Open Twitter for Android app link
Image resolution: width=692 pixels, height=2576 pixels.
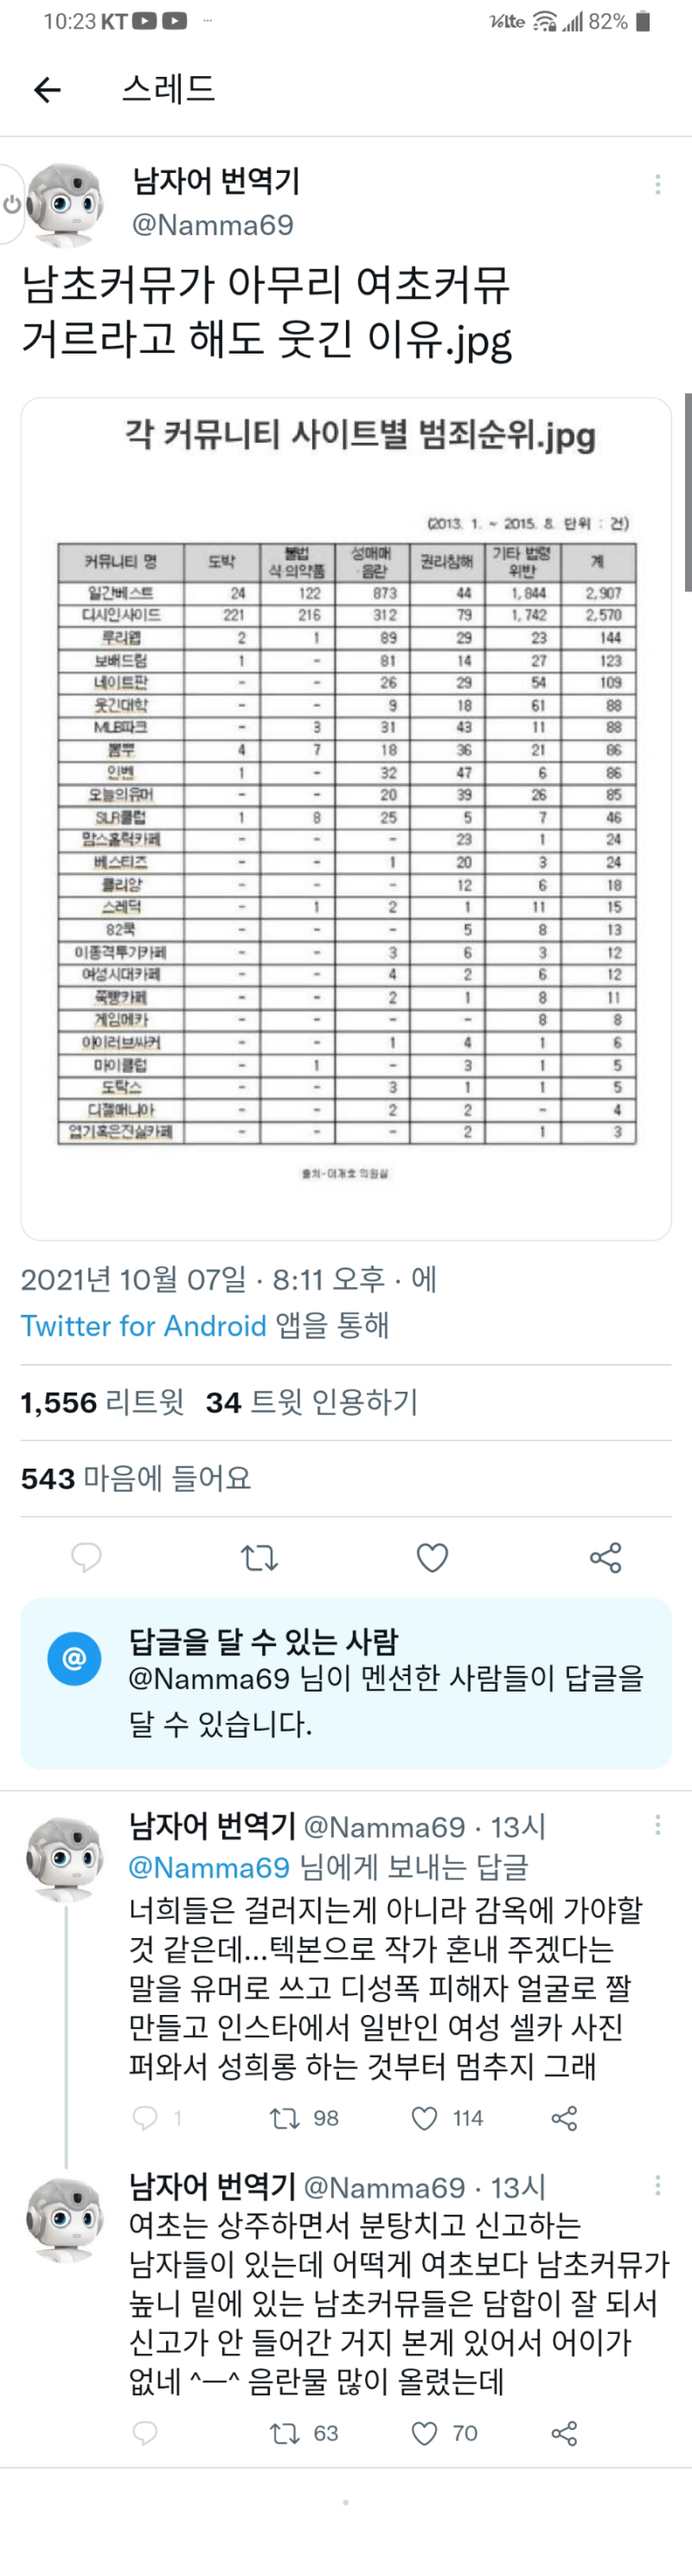[141, 1326]
